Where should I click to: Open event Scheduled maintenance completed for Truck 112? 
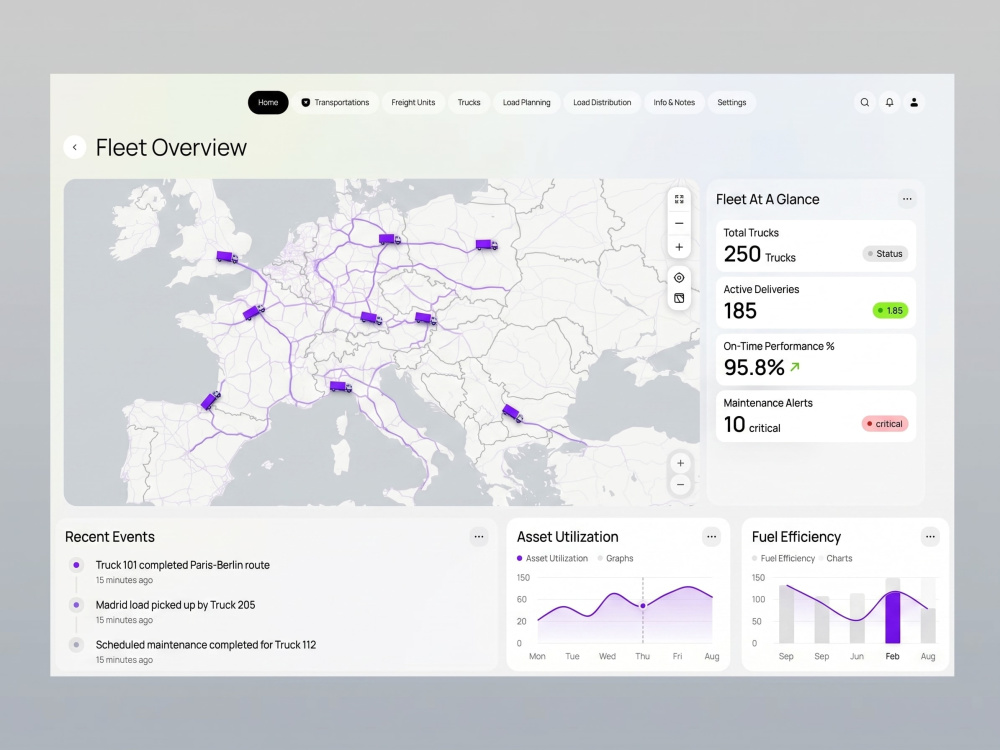point(206,645)
